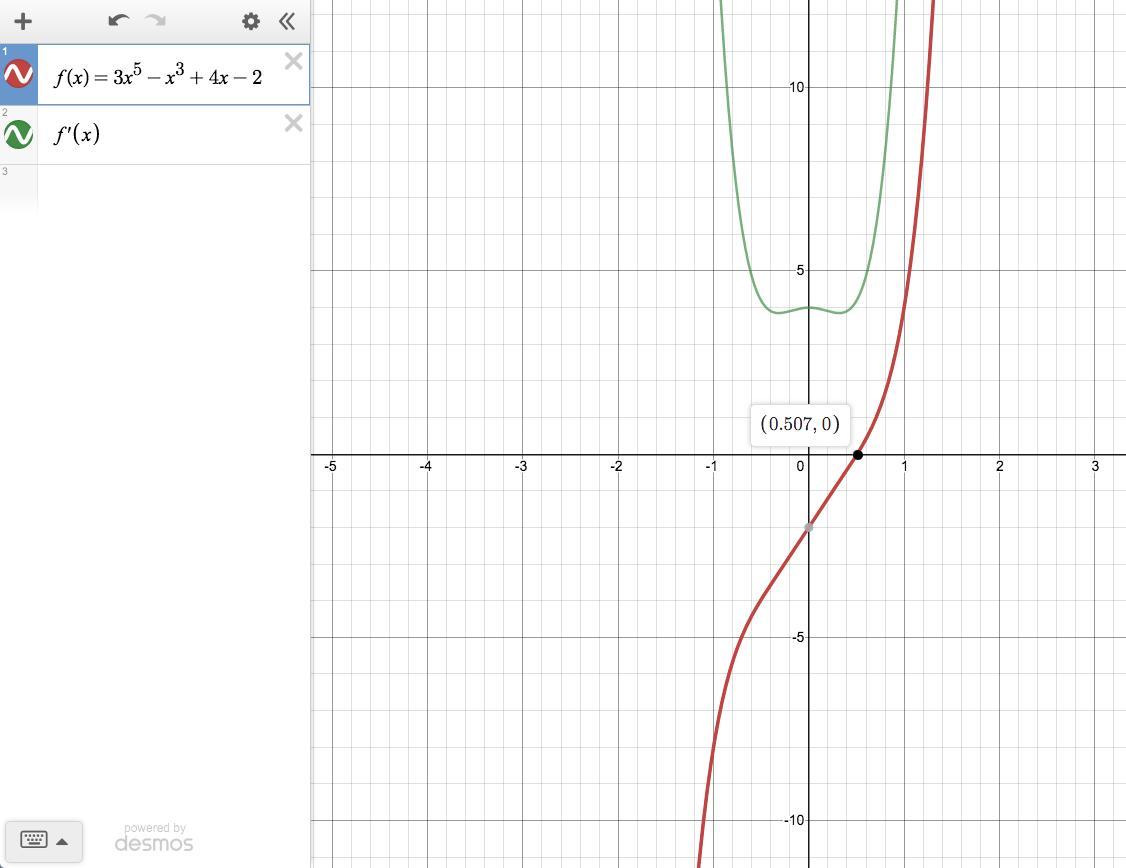The height and width of the screenshot is (868, 1126).
Task: Click x-axis label -2
Action: (x=616, y=466)
